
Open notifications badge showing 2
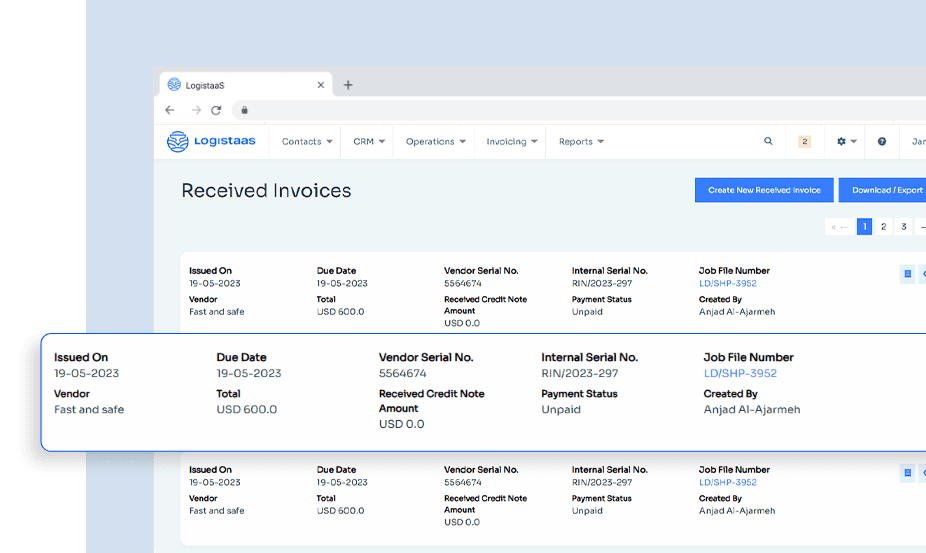804,142
